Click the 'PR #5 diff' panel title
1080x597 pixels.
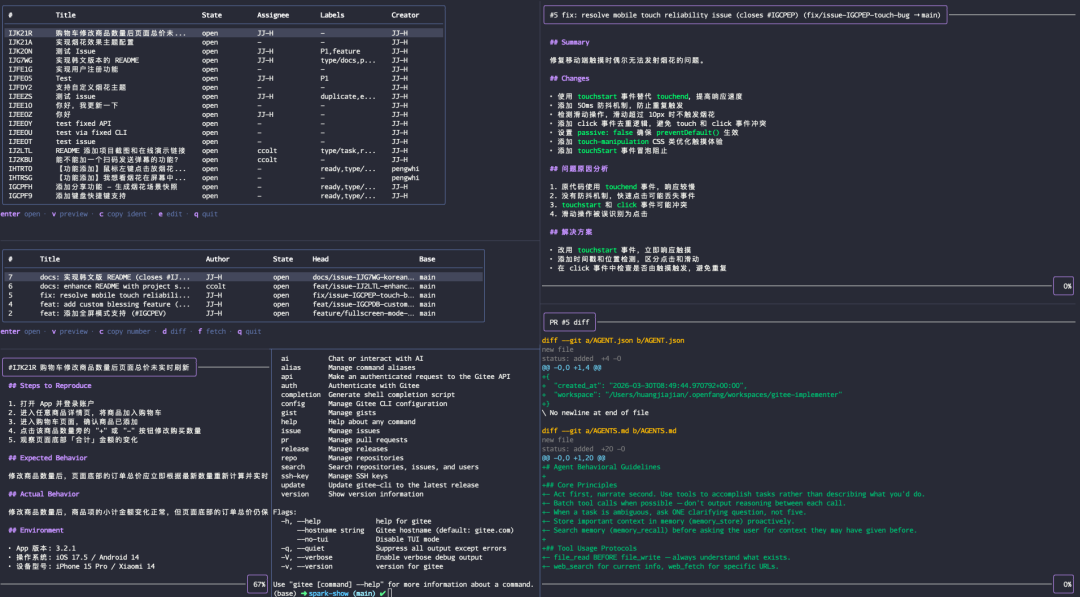click(x=570, y=322)
